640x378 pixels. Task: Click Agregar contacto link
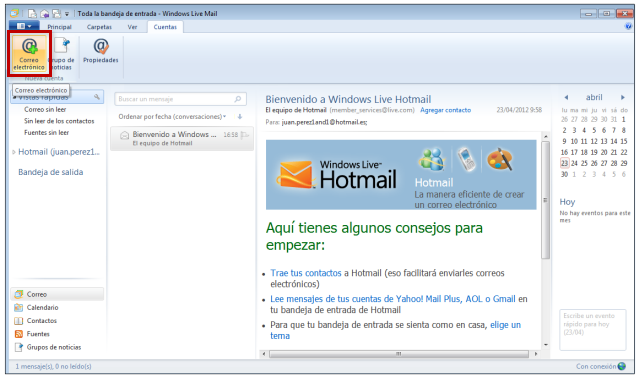445,110
